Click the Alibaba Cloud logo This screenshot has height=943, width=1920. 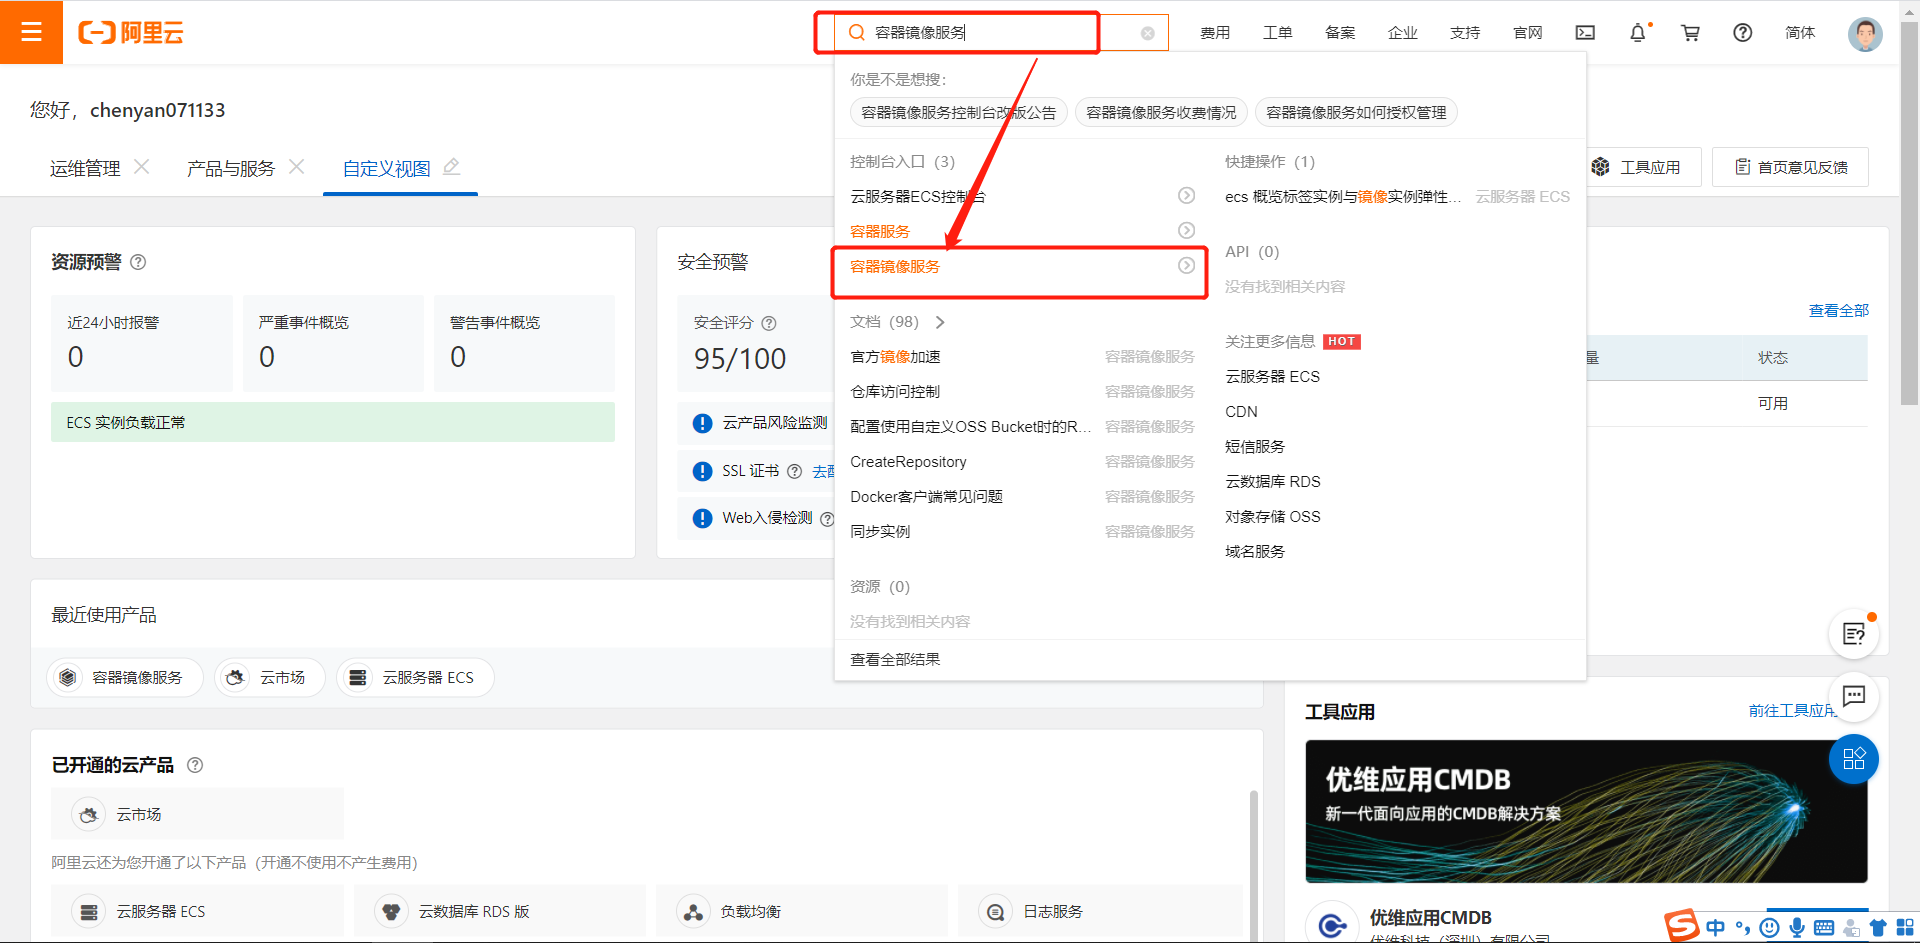point(131,32)
